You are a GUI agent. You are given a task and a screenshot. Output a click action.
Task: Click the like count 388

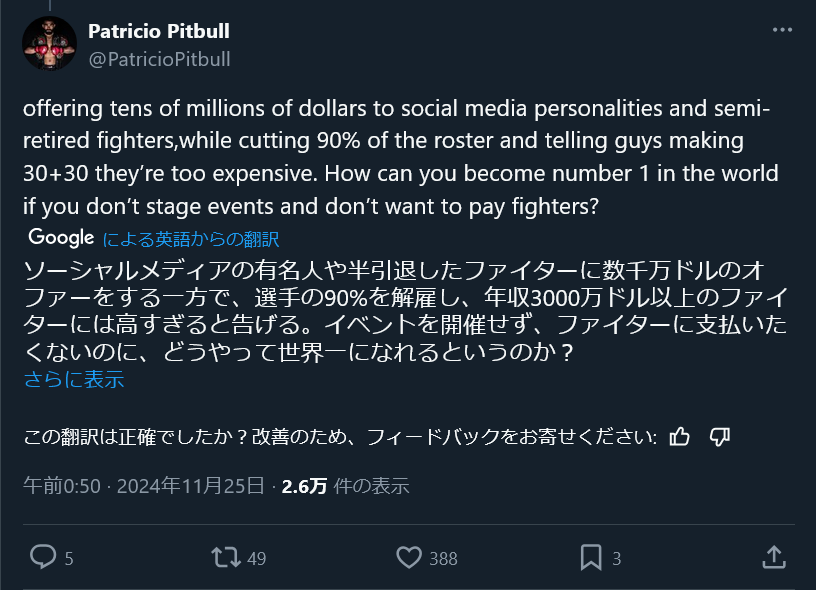(443, 559)
